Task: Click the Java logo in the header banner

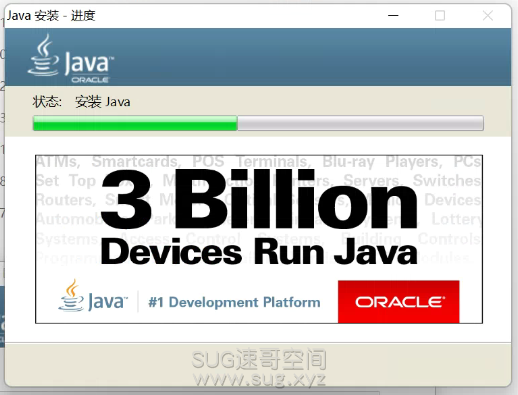Action: coord(71,59)
